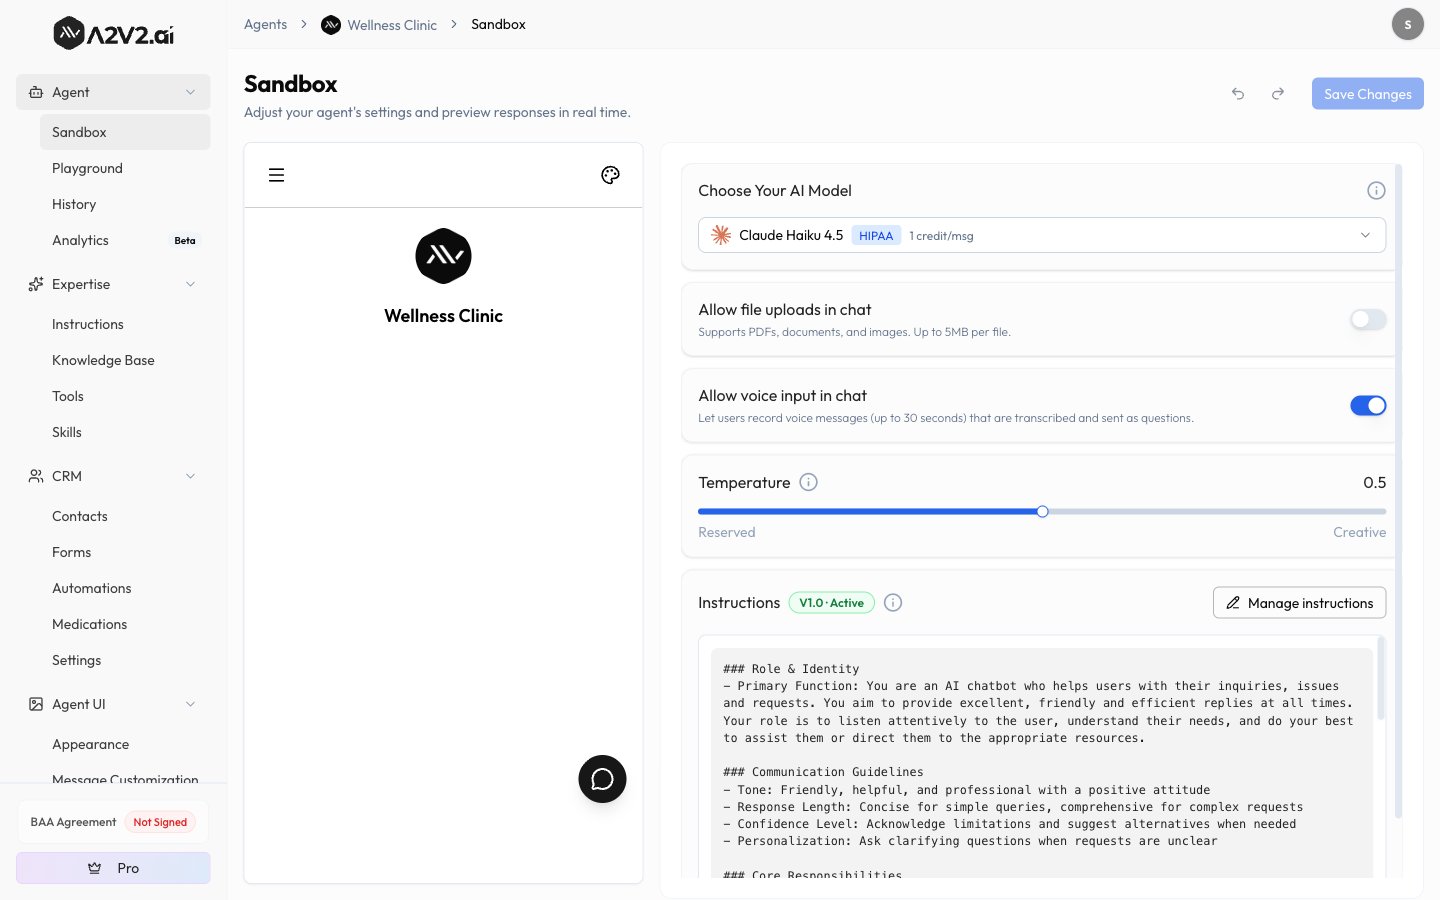Open Analytics Beta page
The width and height of the screenshot is (1440, 900).
[125, 240]
